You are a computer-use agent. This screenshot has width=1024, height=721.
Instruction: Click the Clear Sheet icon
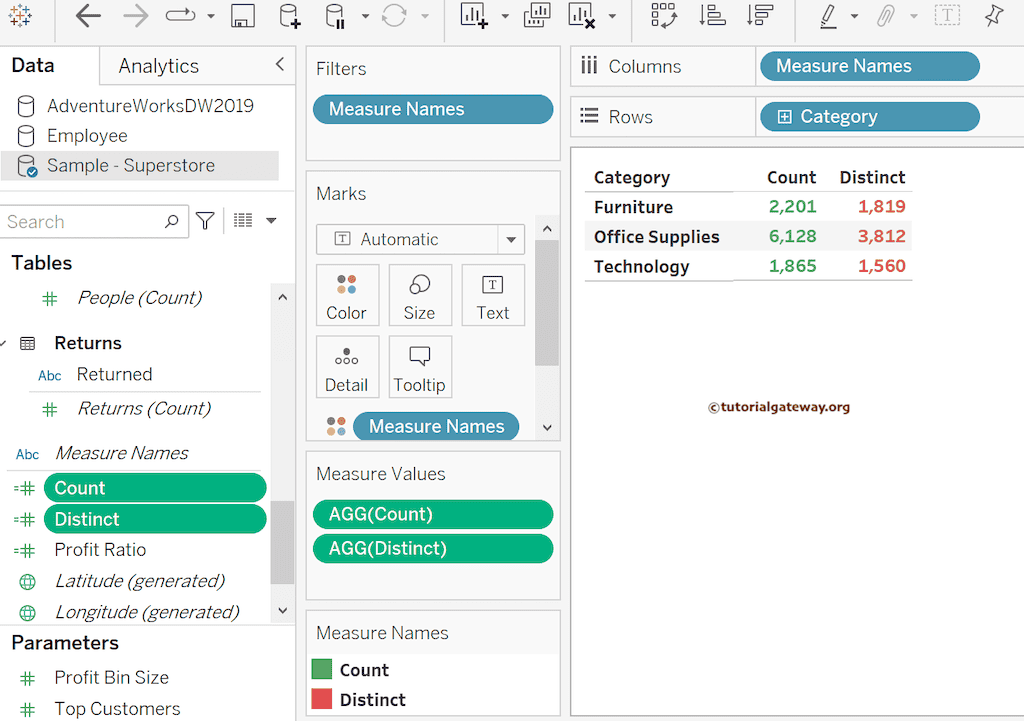tap(581, 16)
